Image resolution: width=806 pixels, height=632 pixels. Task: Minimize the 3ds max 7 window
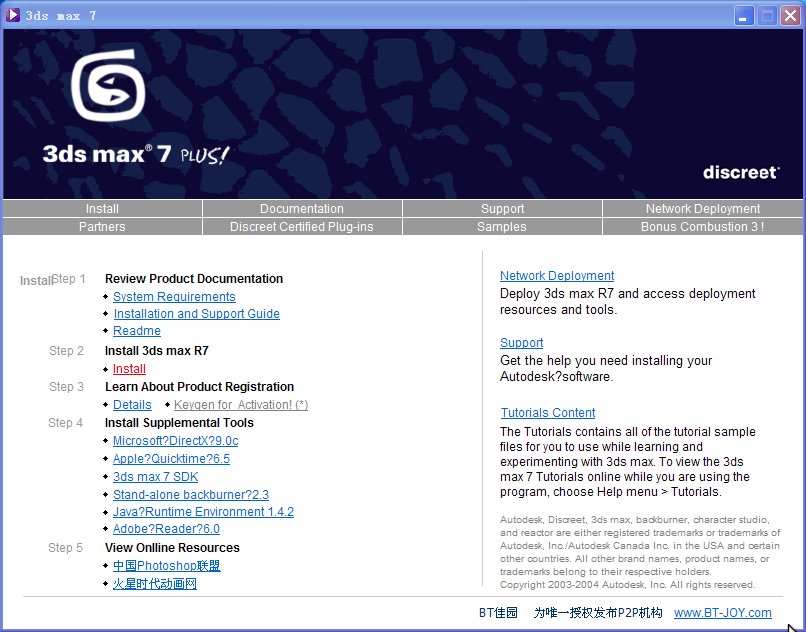[x=743, y=15]
